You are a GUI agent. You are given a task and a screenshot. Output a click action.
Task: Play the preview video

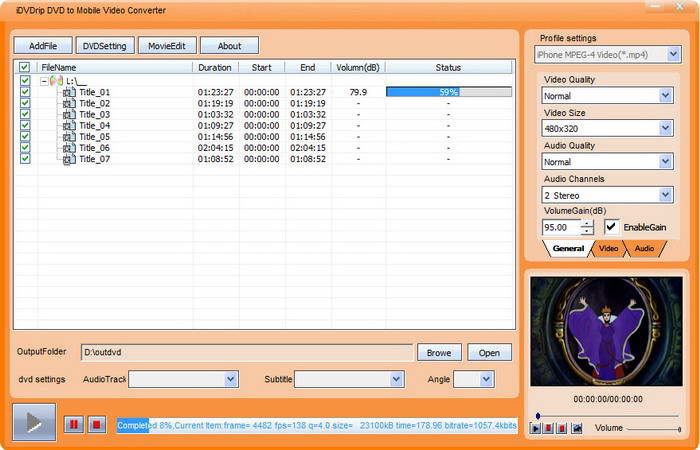pos(535,429)
